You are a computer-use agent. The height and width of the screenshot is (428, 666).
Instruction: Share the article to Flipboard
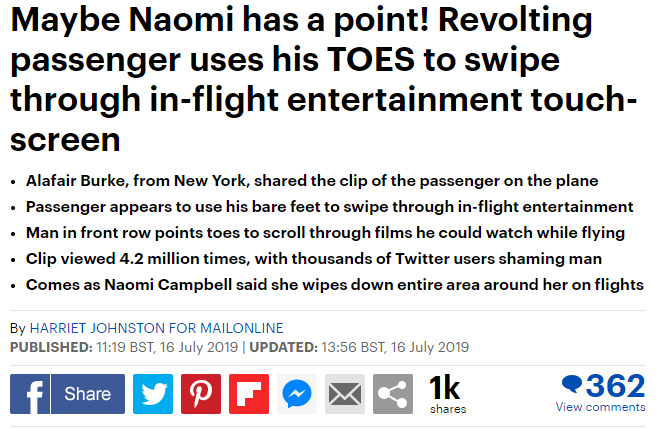click(x=248, y=394)
